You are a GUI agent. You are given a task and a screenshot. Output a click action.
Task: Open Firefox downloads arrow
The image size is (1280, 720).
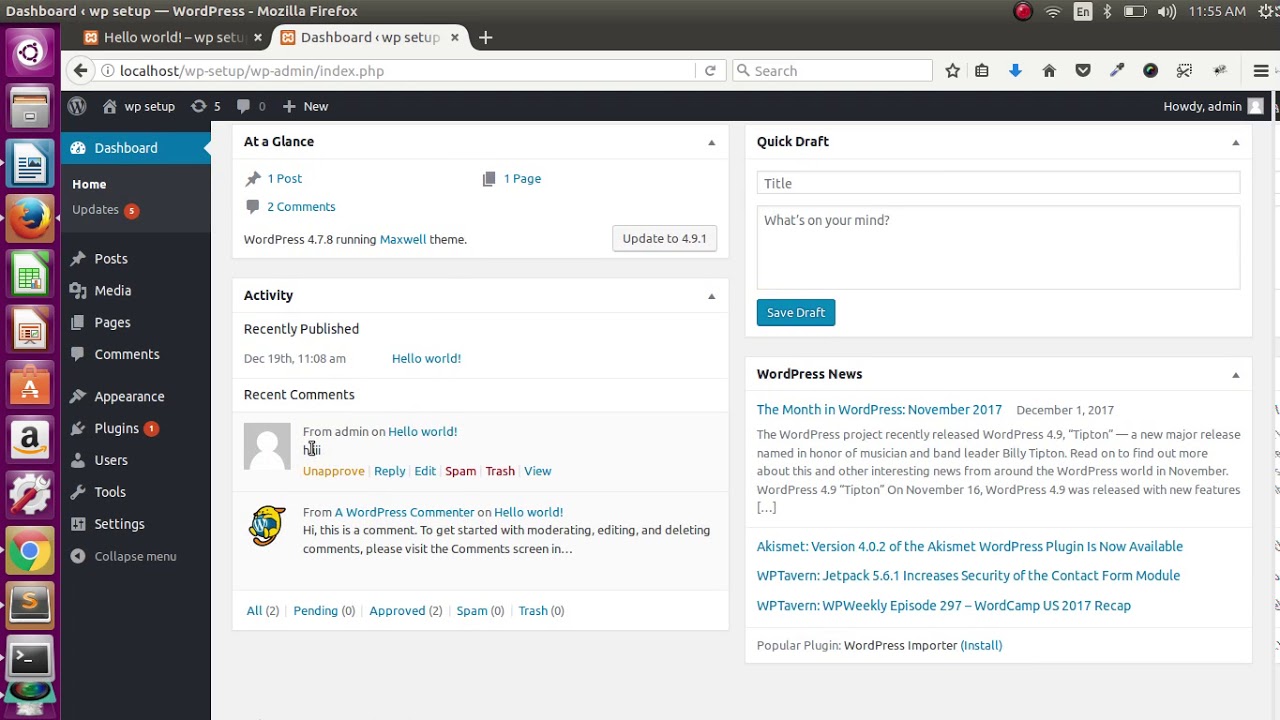[1015, 71]
